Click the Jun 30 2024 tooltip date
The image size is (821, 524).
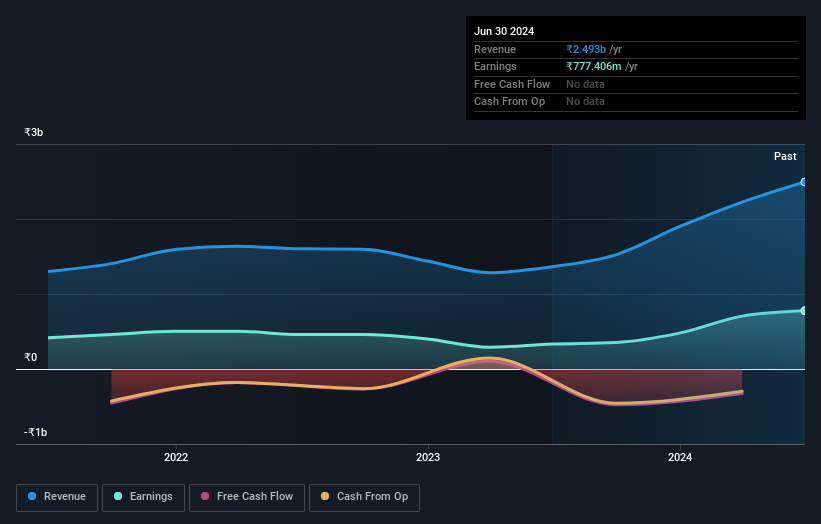pyautogui.click(x=504, y=31)
